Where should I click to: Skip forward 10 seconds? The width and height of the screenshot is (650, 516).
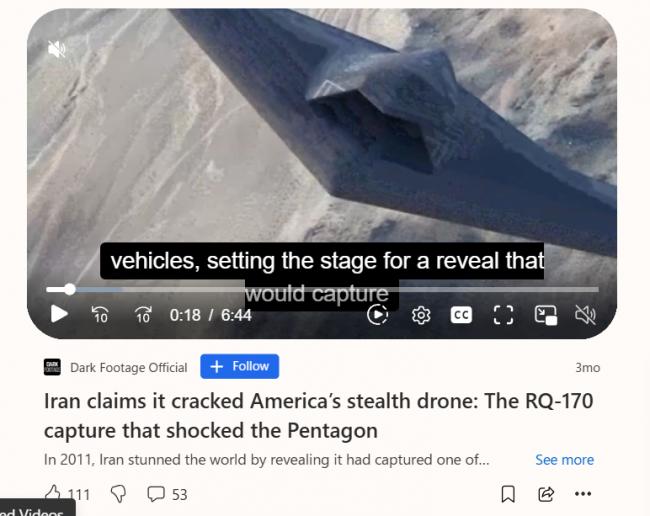pos(143,315)
